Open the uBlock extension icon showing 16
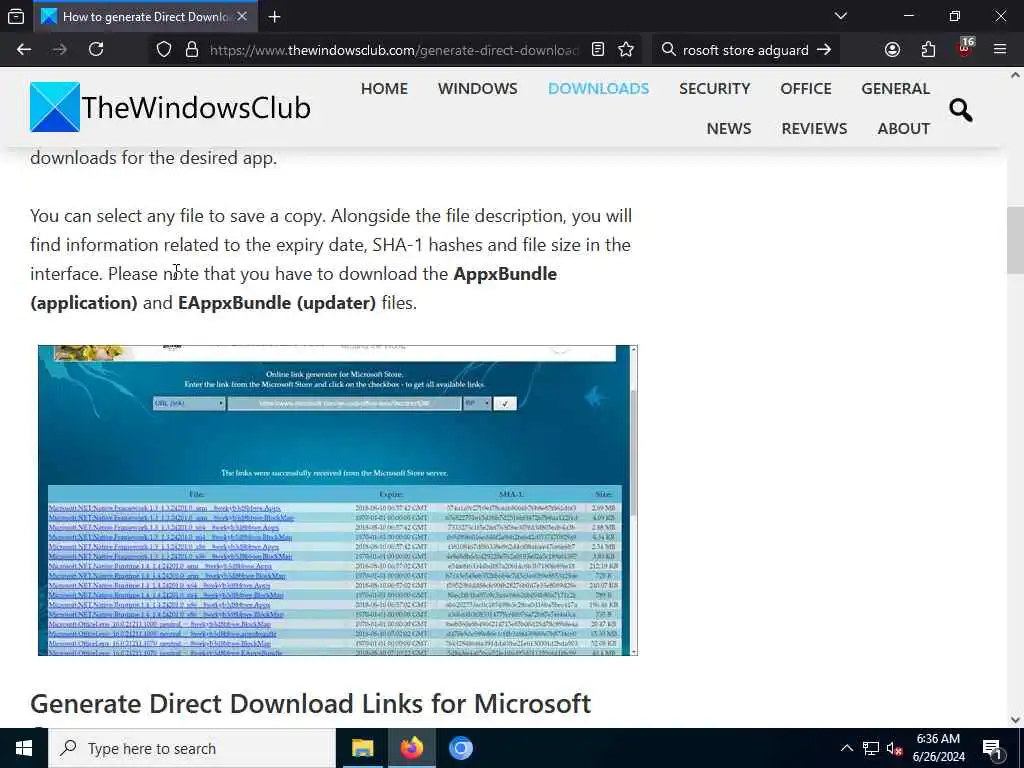1024x768 pixels. click(965, 47)
